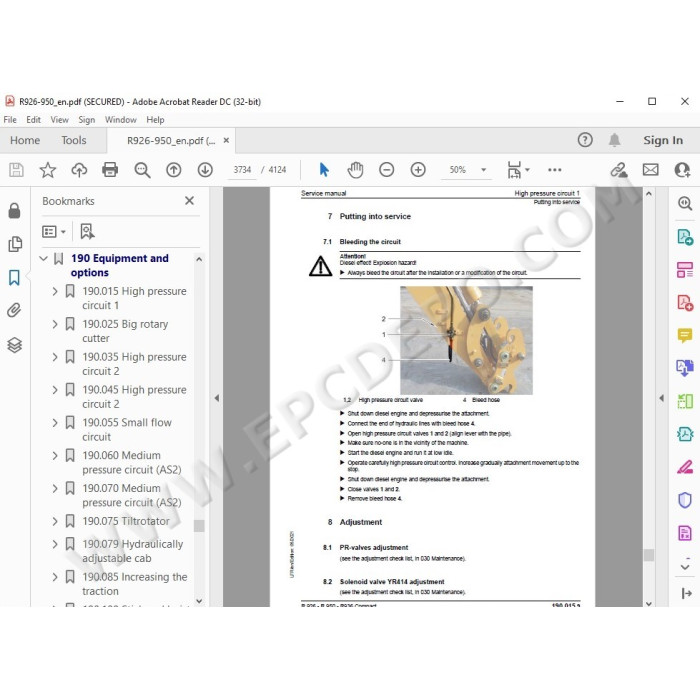Image resolution: width=700 pixels, height=700 pixels.
Task: Expand the 190.079 Hydraulically adjustable cab bookmark
Action: pyautogui.click(x=55, y=544)
